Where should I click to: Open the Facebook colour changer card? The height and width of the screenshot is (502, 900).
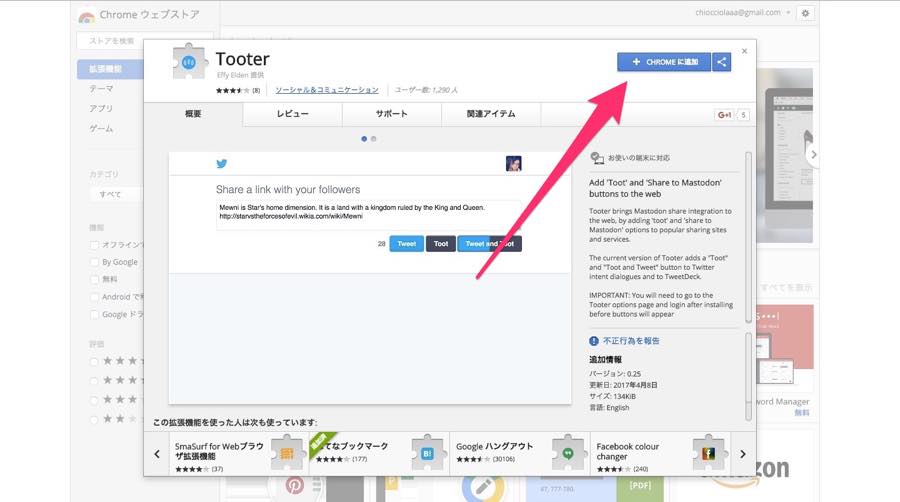(660, 454)
